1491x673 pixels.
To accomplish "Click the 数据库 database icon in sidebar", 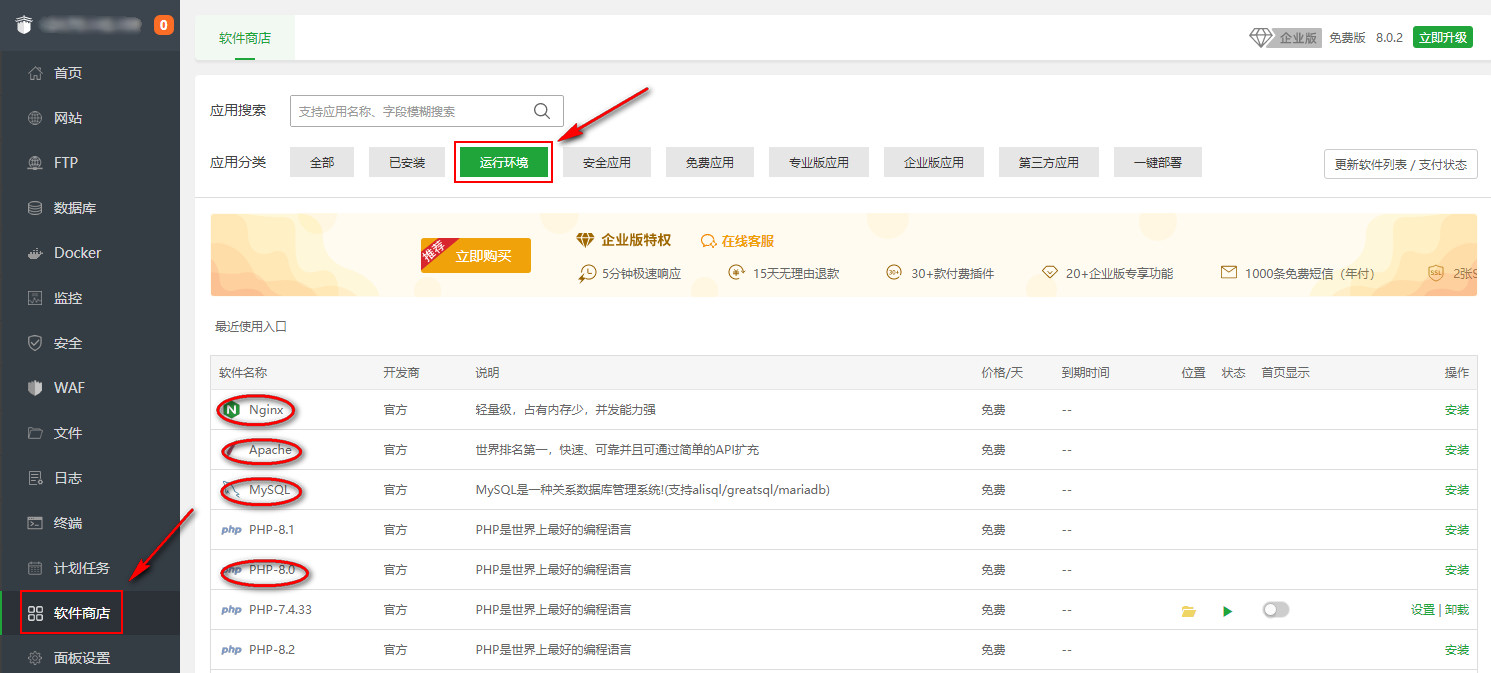I will [35, 208].
